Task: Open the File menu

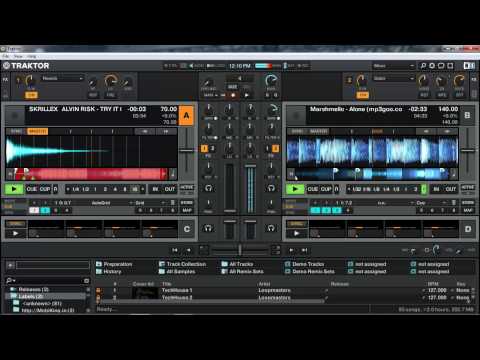Action: 6,56
